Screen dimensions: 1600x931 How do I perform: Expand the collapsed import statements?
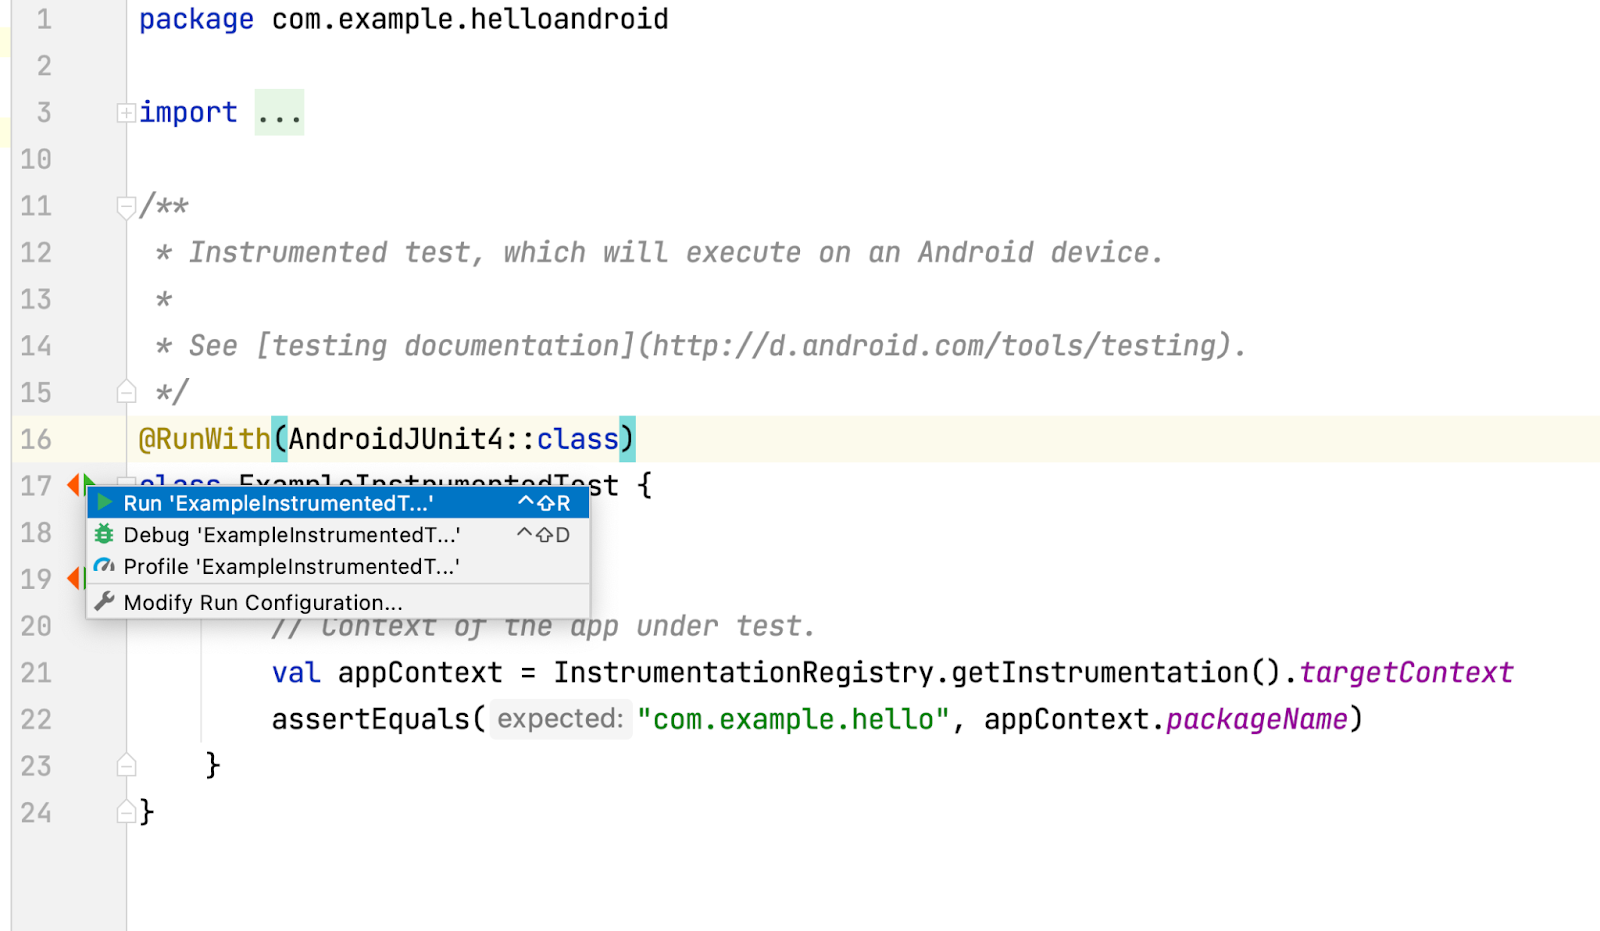(125, 112)
